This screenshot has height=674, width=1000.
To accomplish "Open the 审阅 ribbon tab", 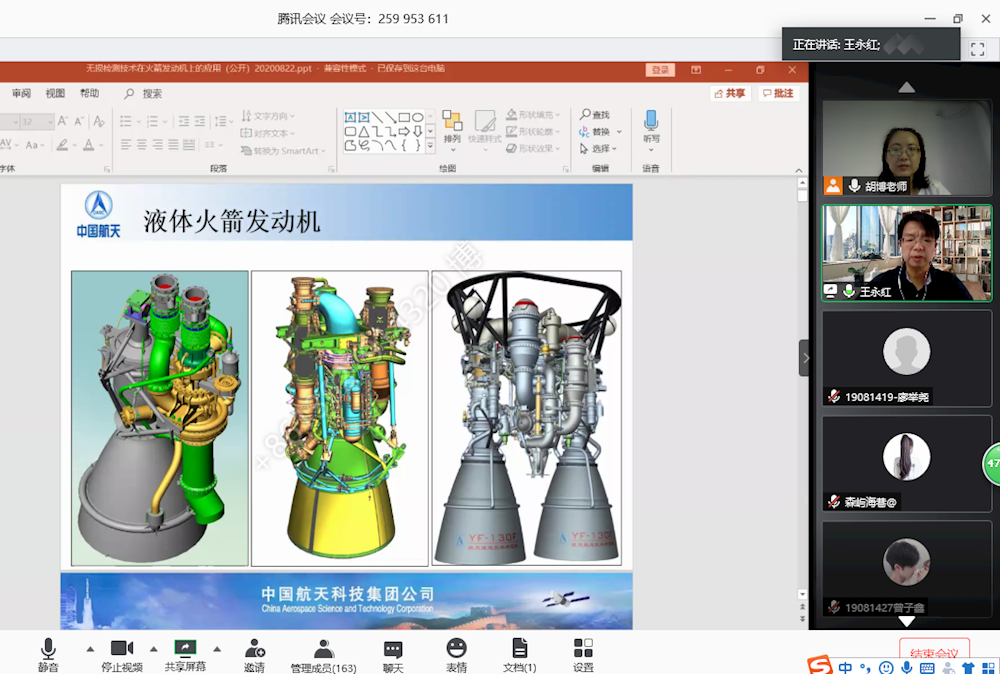I will 21,93.
